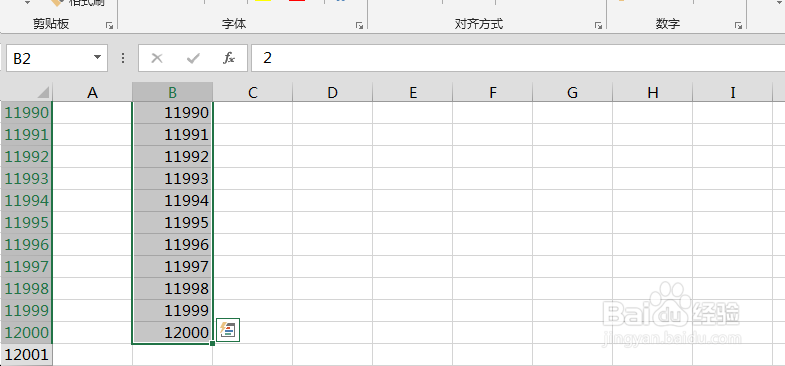Open the 剪贴板 clipboard dialog launcher
785x366 pixels.
click(109, 25)
